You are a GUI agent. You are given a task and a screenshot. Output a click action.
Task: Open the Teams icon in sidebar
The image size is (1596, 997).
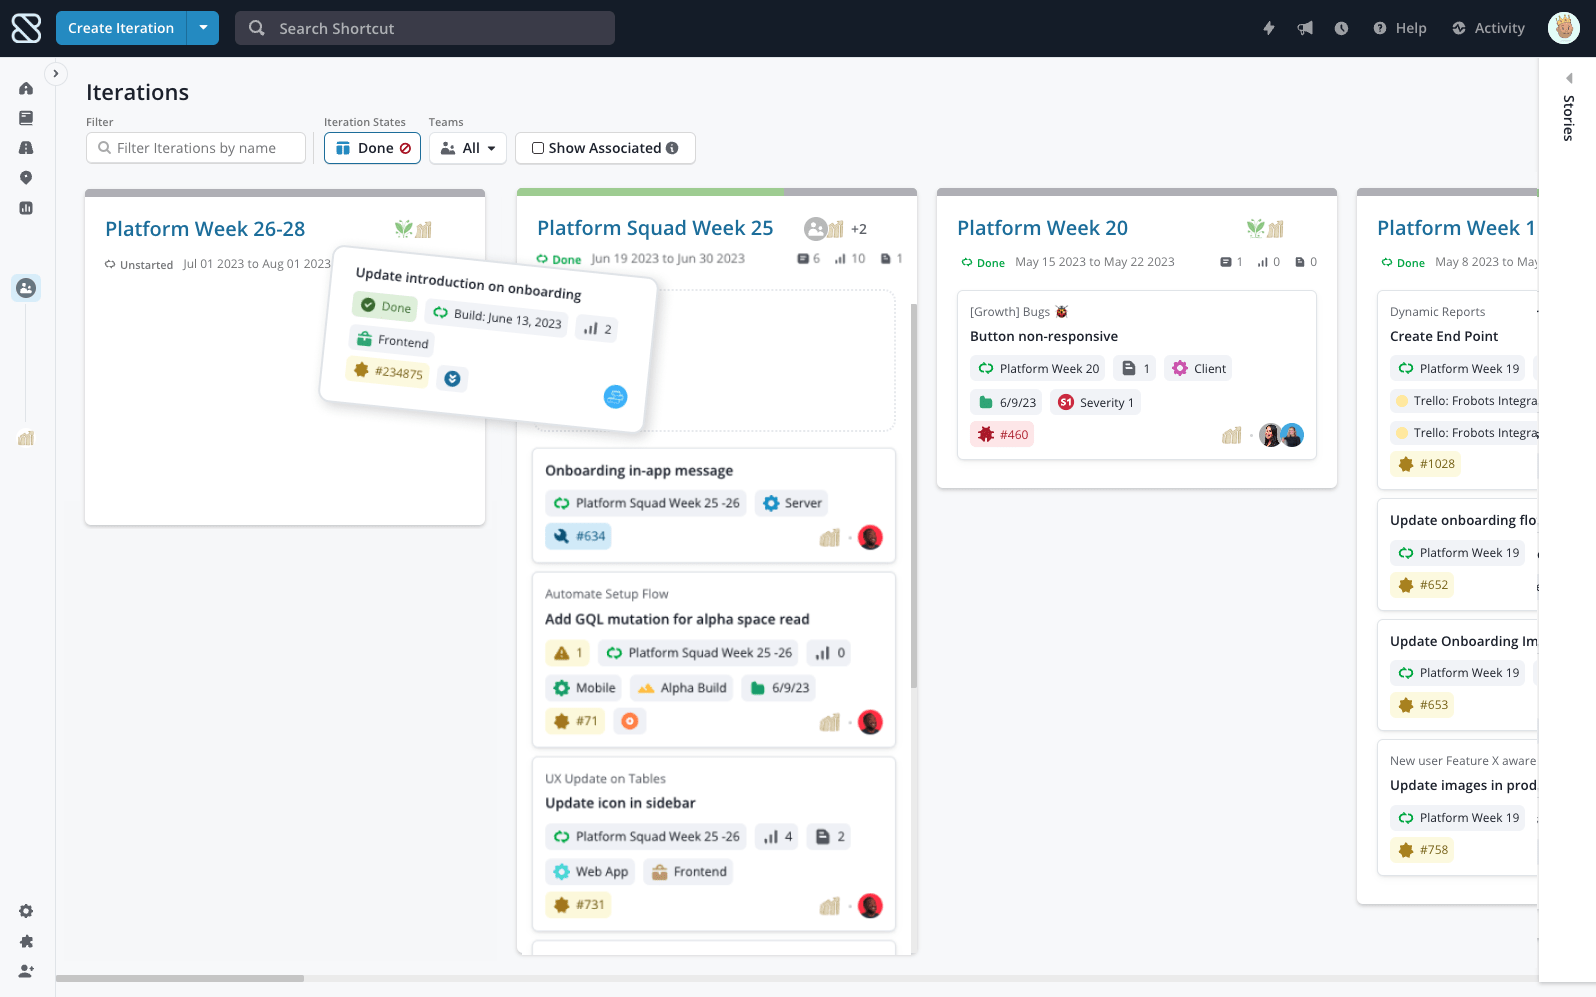[x=26, y=288]
